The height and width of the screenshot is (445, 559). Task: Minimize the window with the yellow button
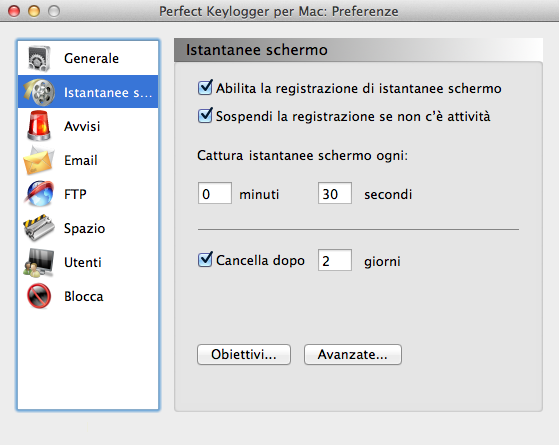(34, 11)
